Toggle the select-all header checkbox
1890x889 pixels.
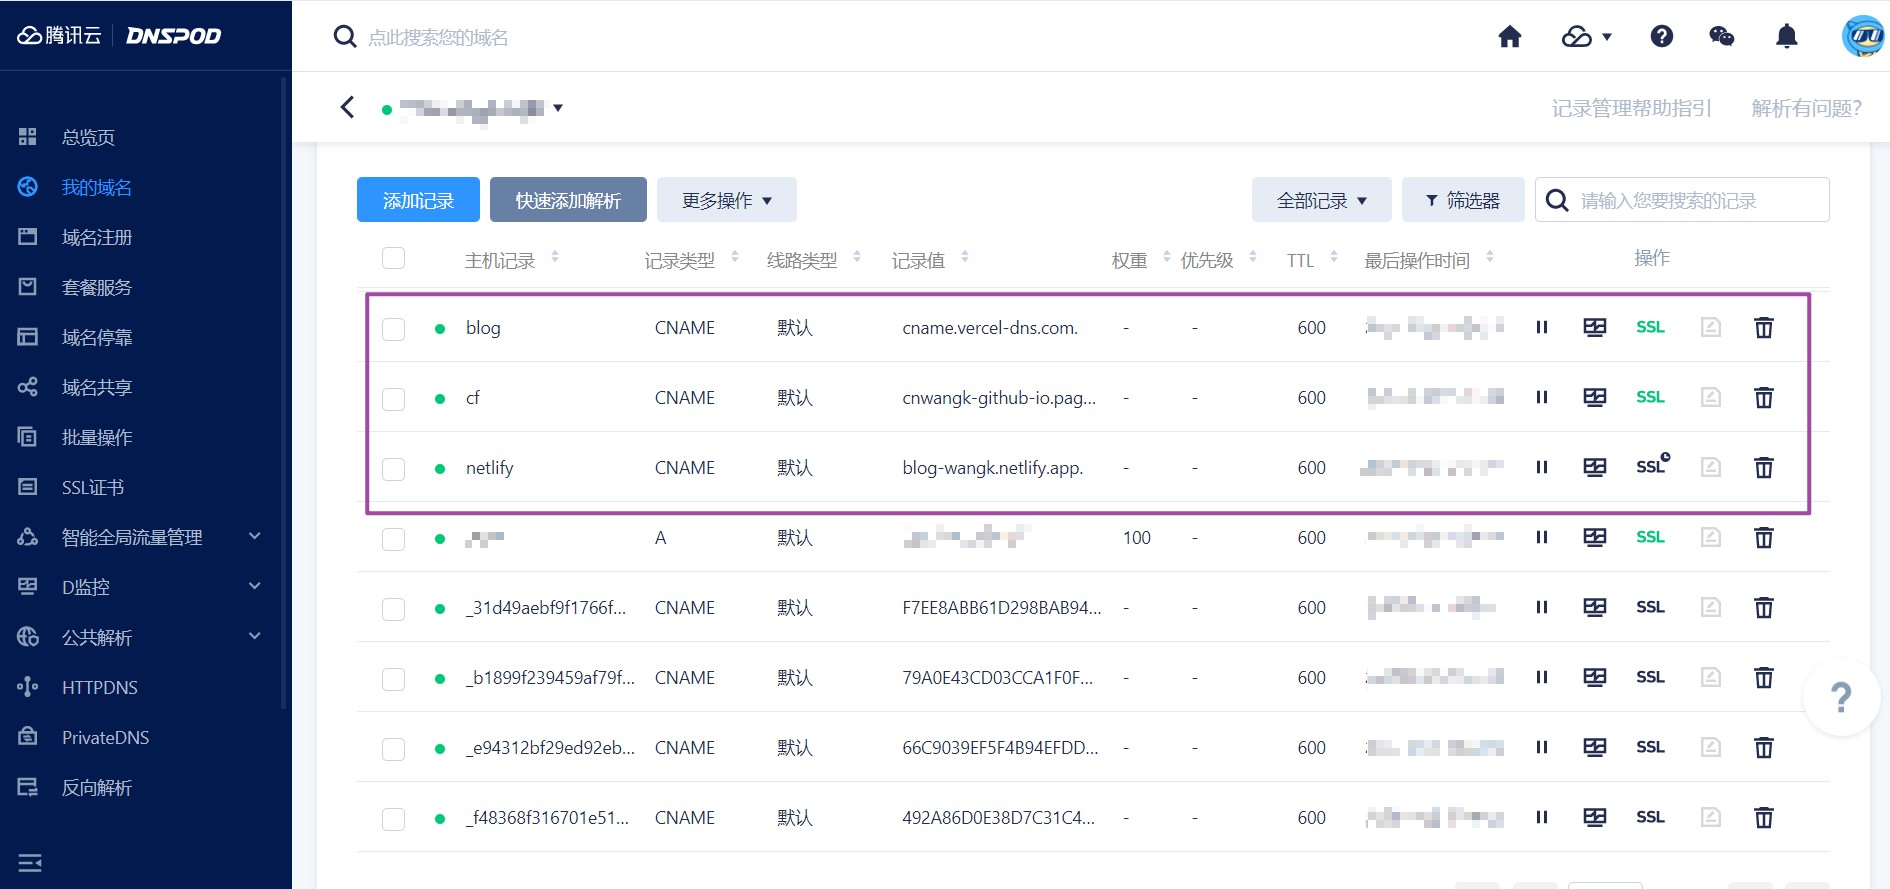[394, 259]
